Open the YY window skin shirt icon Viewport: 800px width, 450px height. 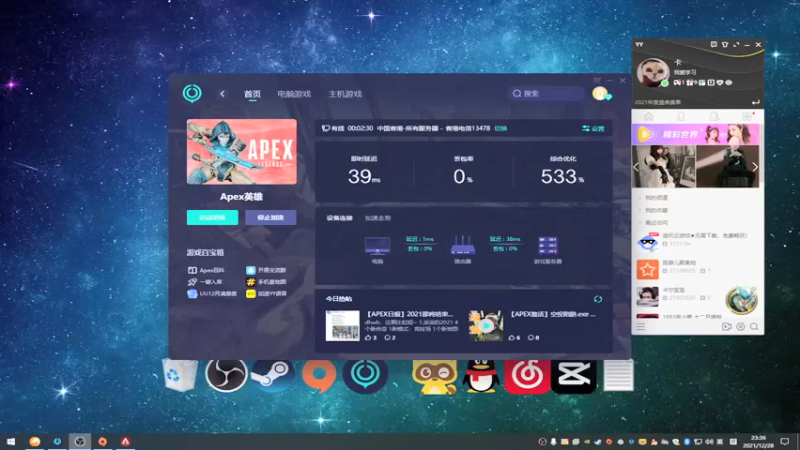[724, 45]
